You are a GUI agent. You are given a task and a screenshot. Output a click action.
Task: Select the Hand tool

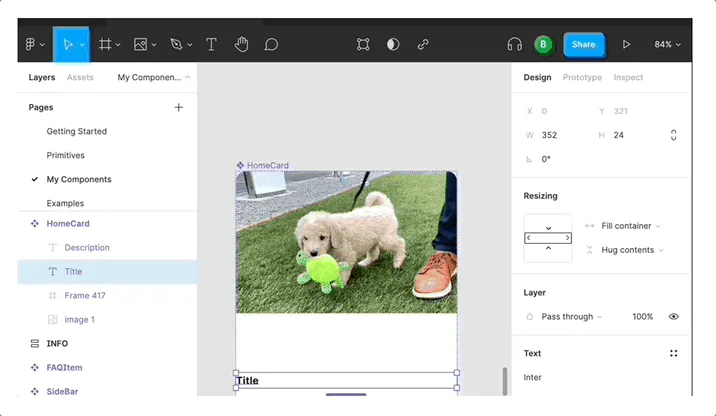tap(241, 44)
